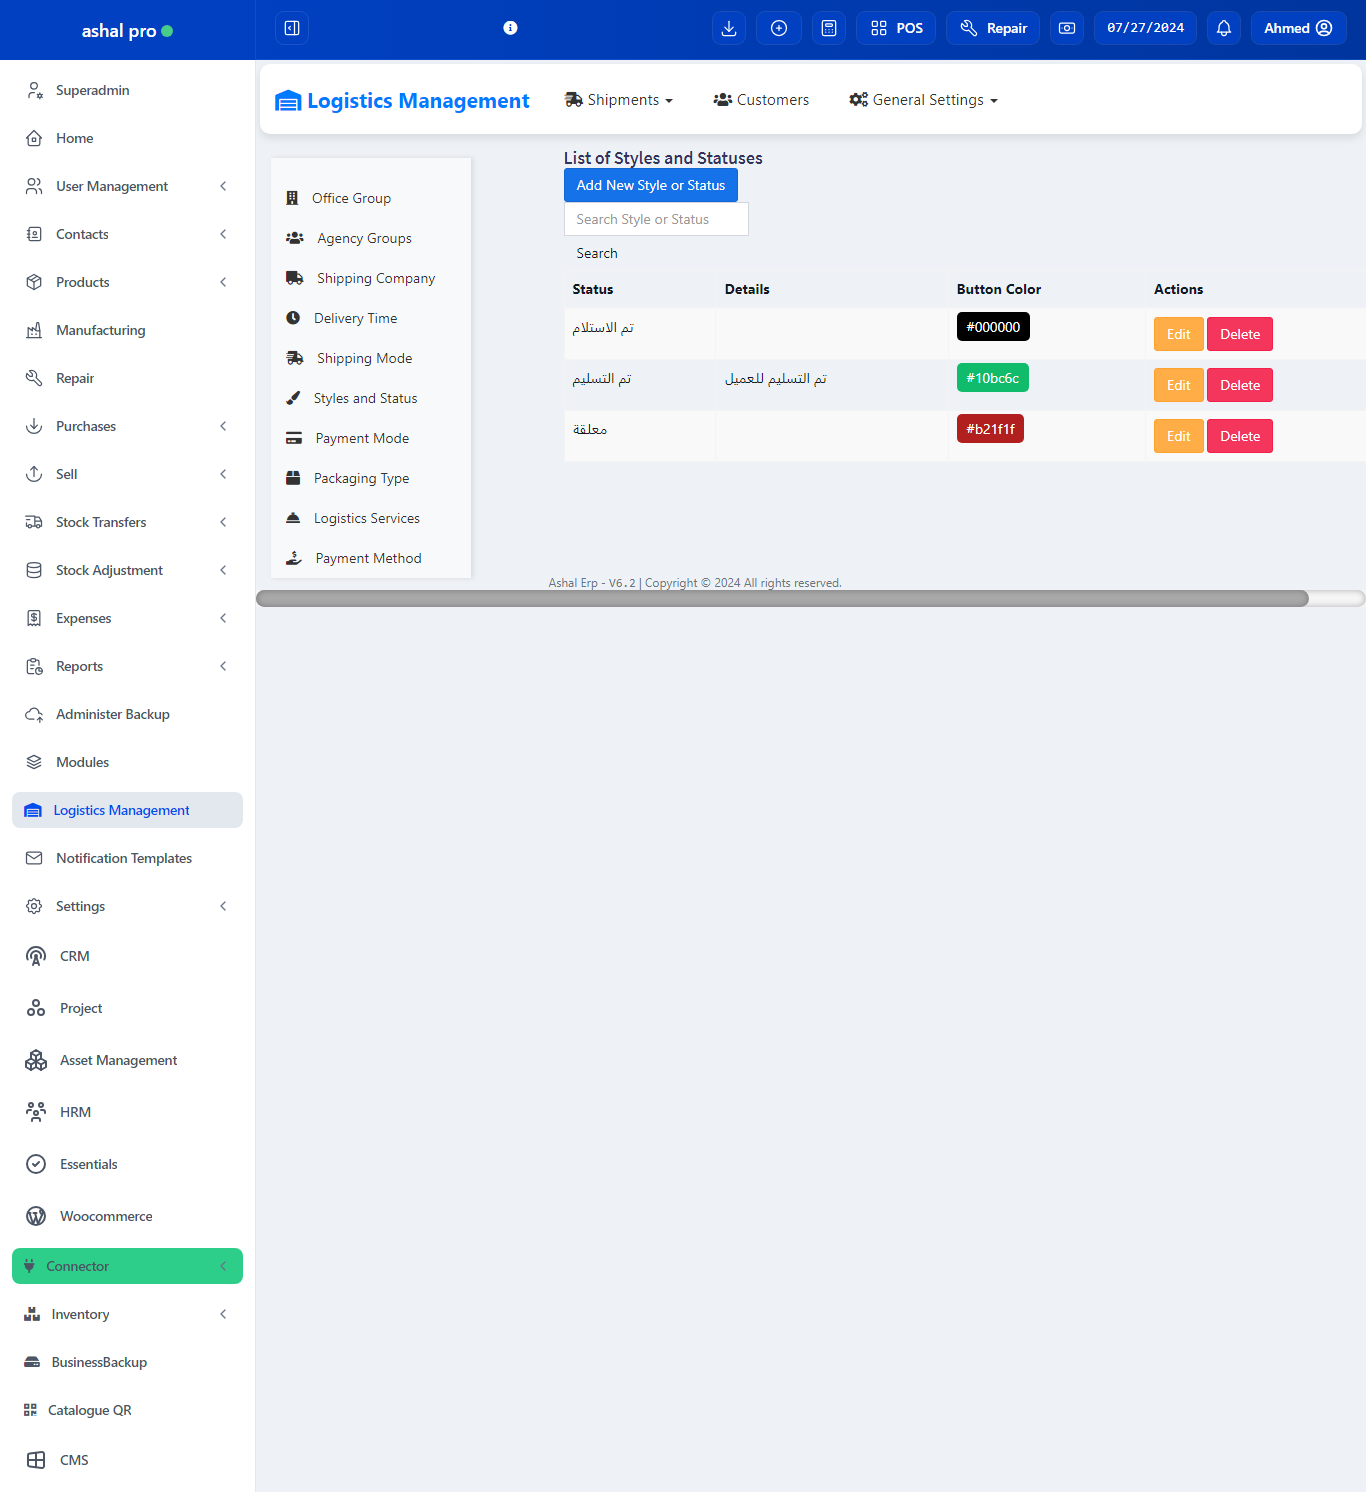Click the Search Style or Status field
Viewport: 1366px width, 1492px height.
click(656, 219)
